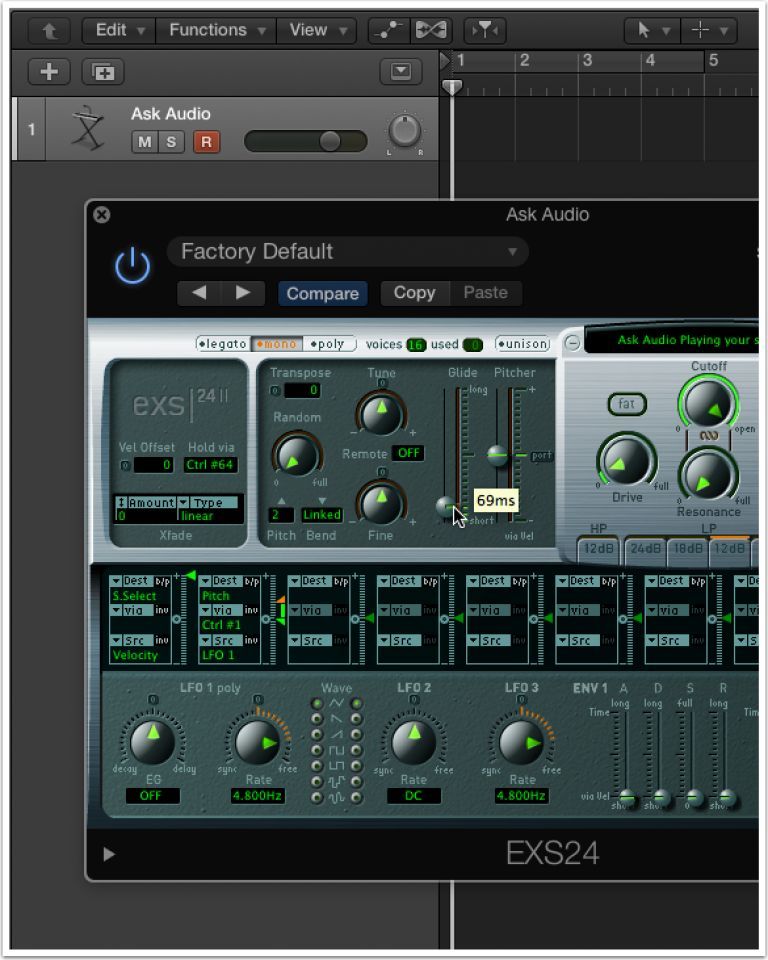
Task: Click the Ask Audio track pan knob
Action: click(405, 130)
